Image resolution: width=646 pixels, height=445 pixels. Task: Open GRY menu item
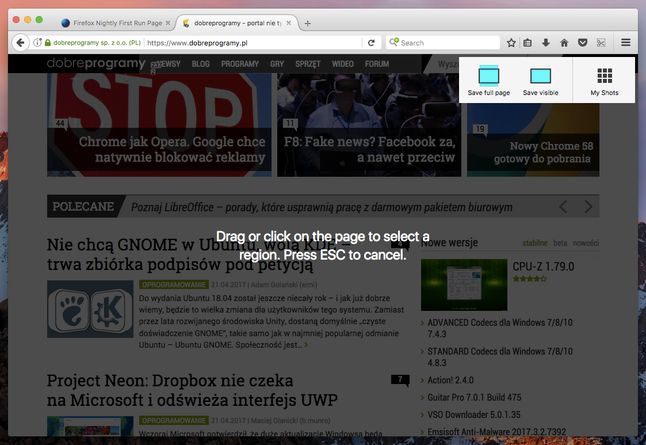click(x=277, y=64)
